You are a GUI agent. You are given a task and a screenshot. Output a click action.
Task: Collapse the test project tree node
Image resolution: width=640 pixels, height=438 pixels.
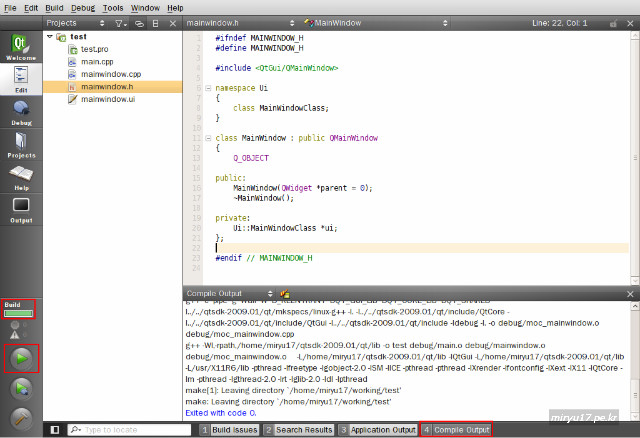click(x=50, y=37)
